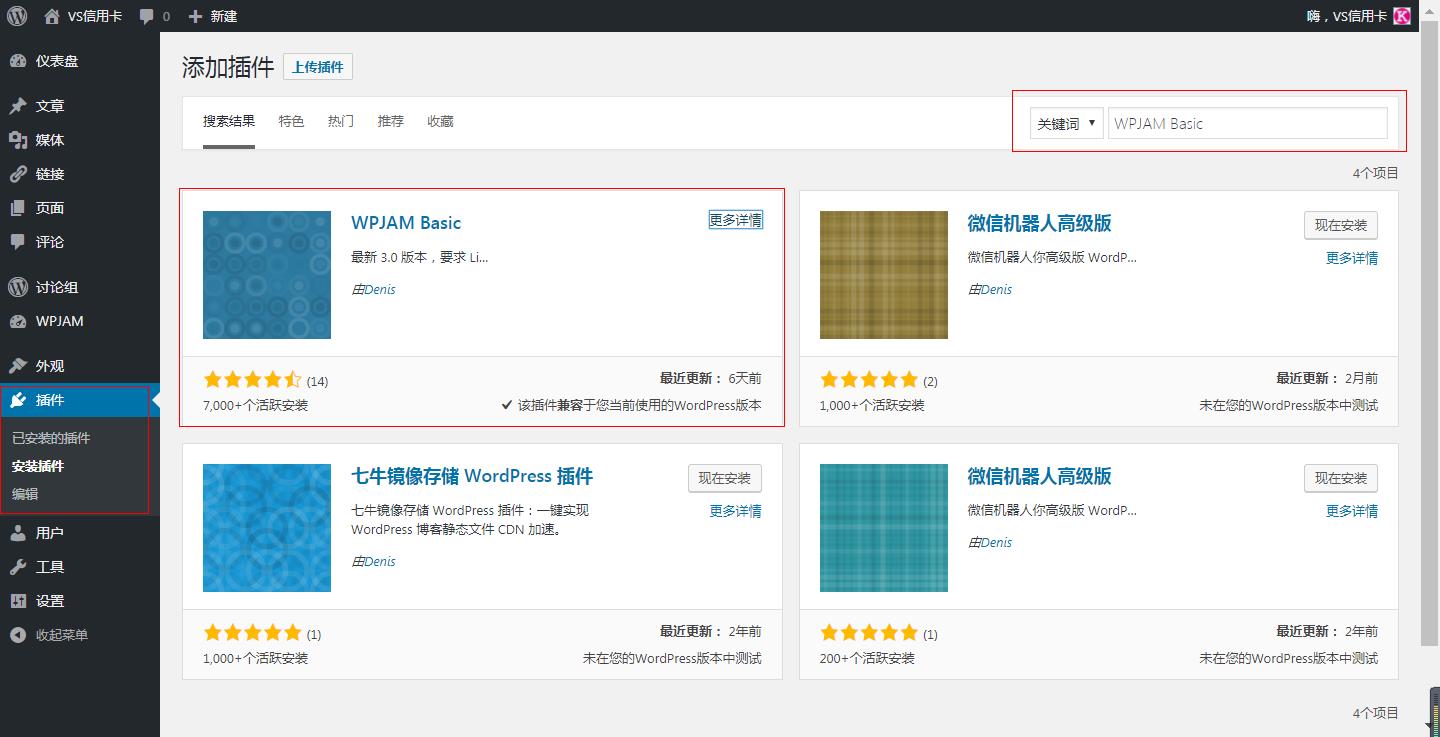
Task: Open the 用户 users menu
Action: [x=50, y=533]
